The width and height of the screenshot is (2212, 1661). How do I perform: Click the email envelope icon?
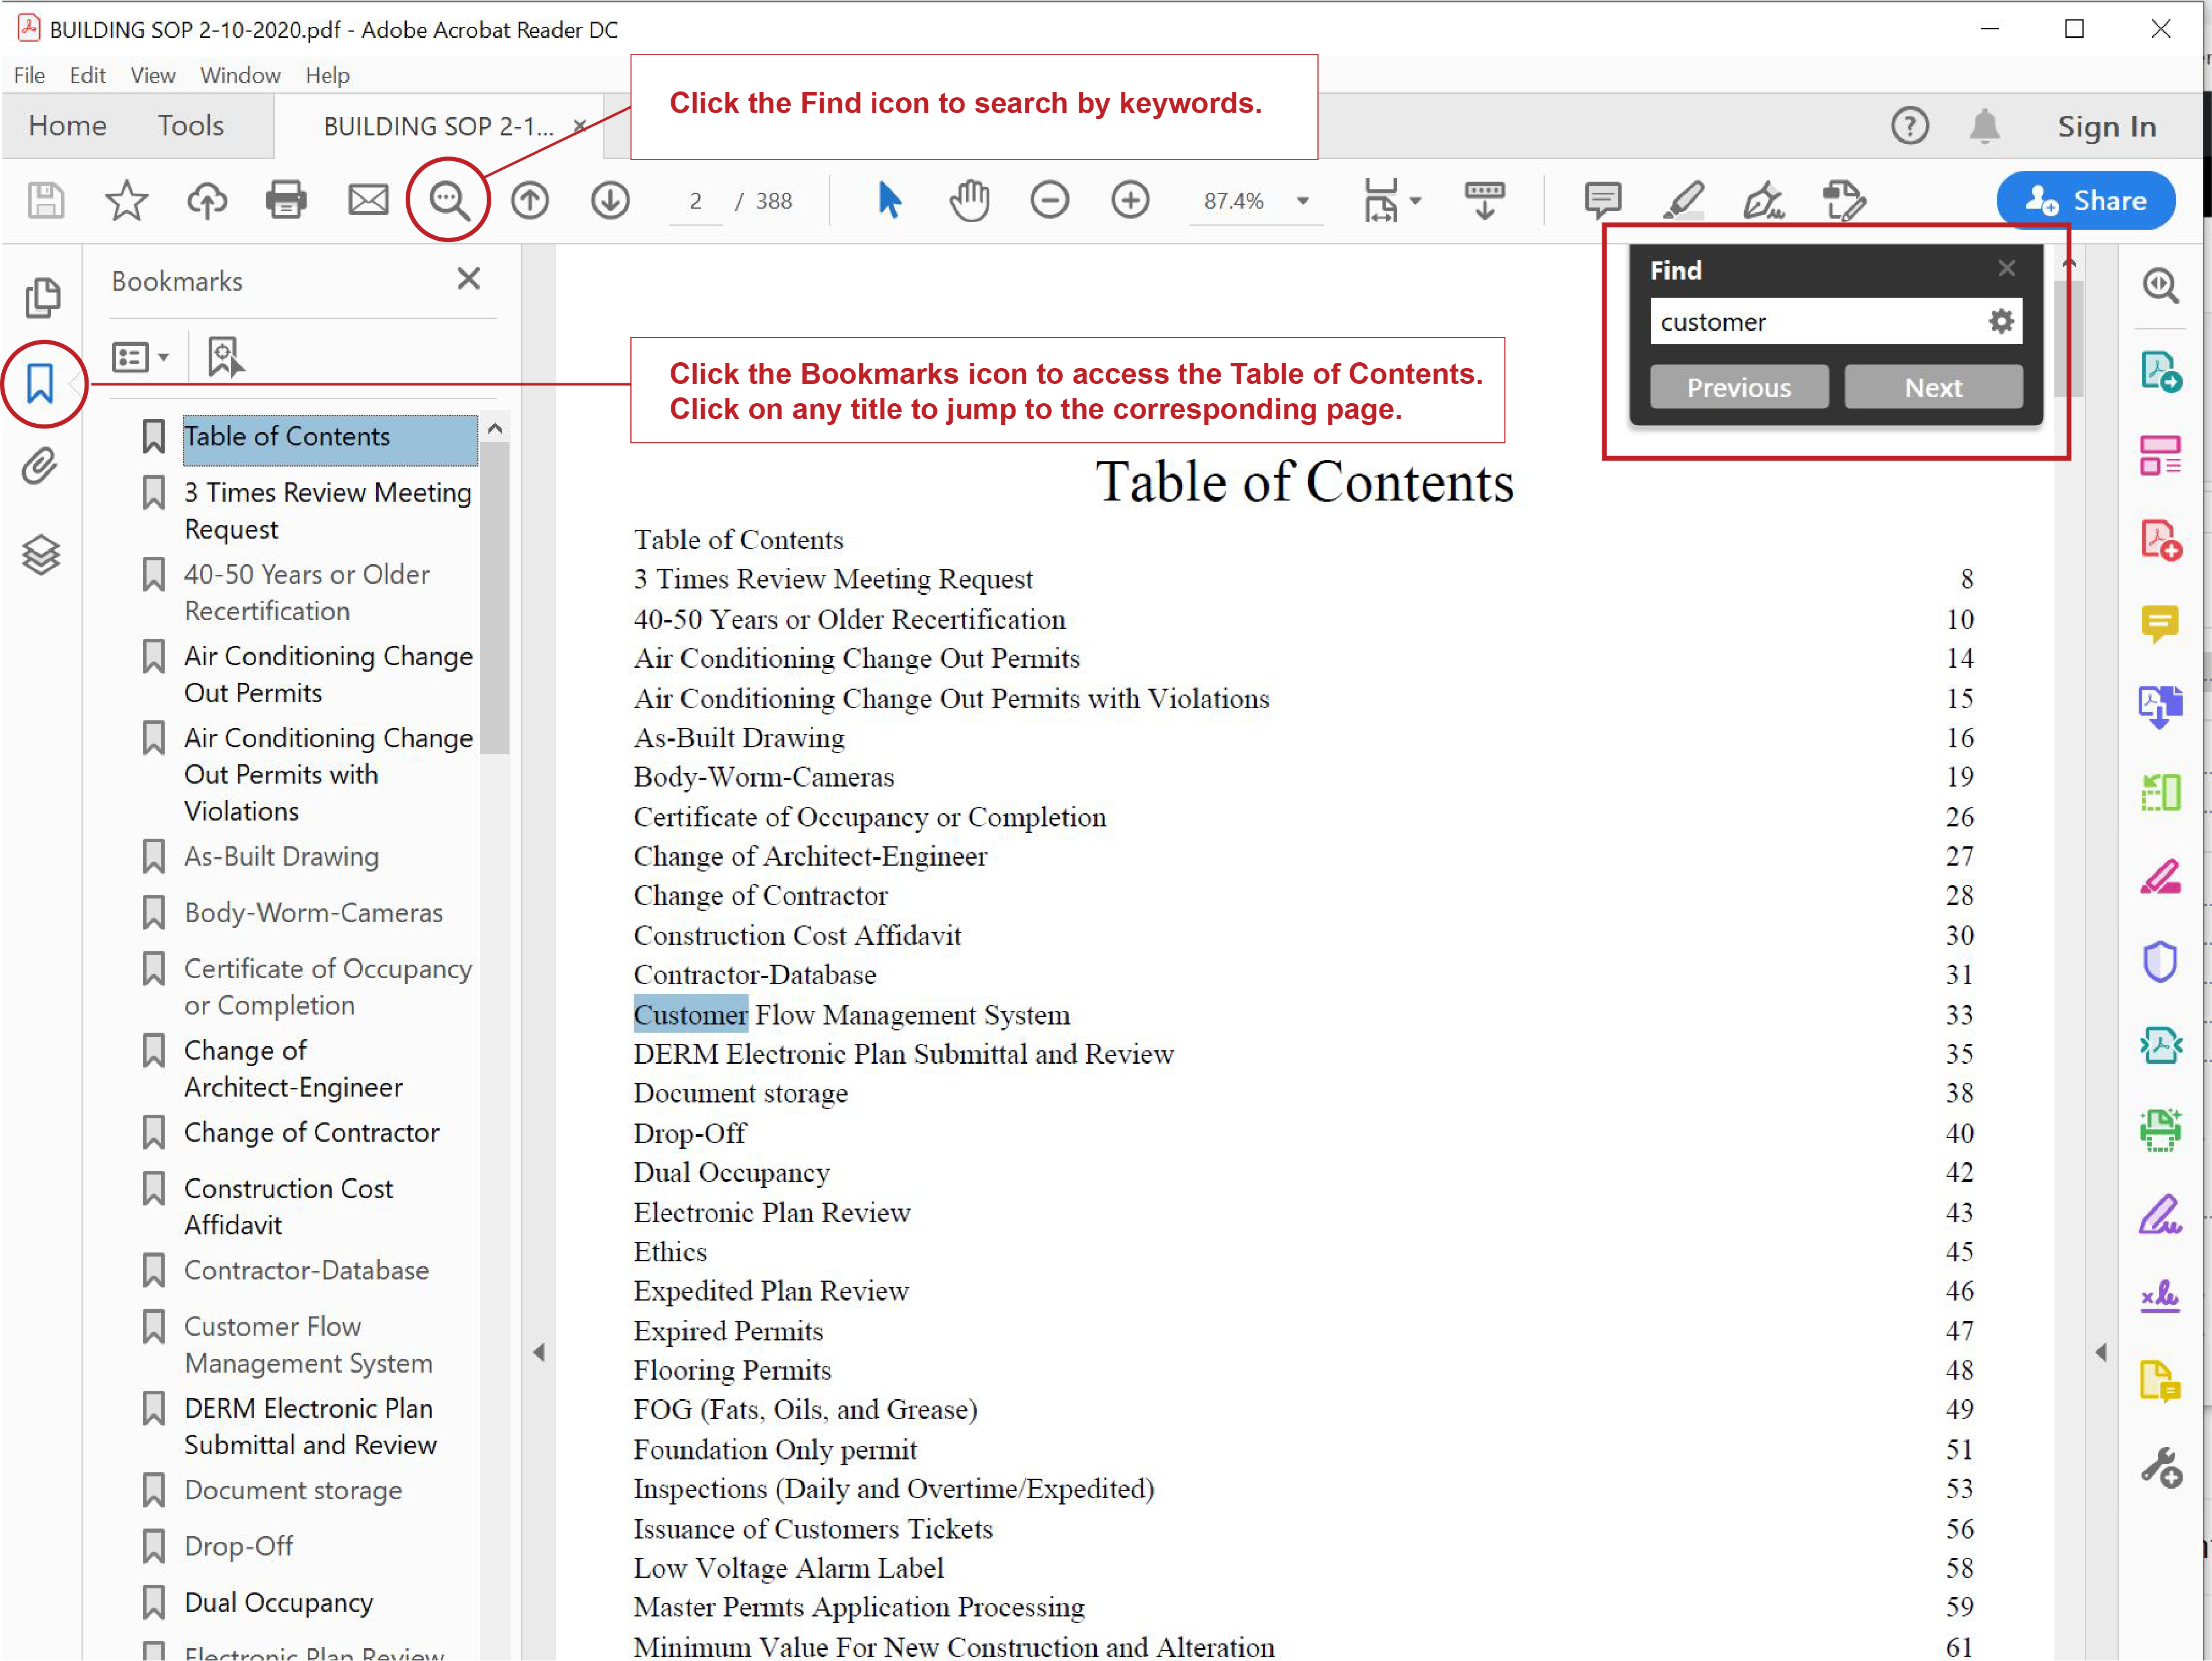click(367, 200)
